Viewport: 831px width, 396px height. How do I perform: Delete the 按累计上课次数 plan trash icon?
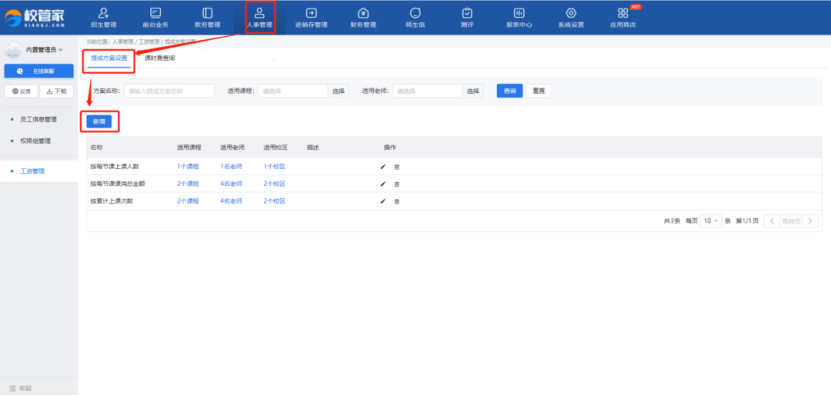pos(397,201)
